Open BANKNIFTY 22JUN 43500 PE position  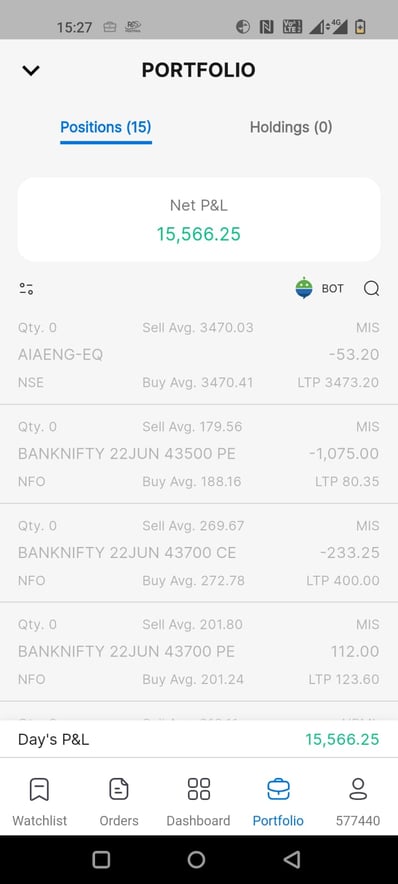click(199, 454)
